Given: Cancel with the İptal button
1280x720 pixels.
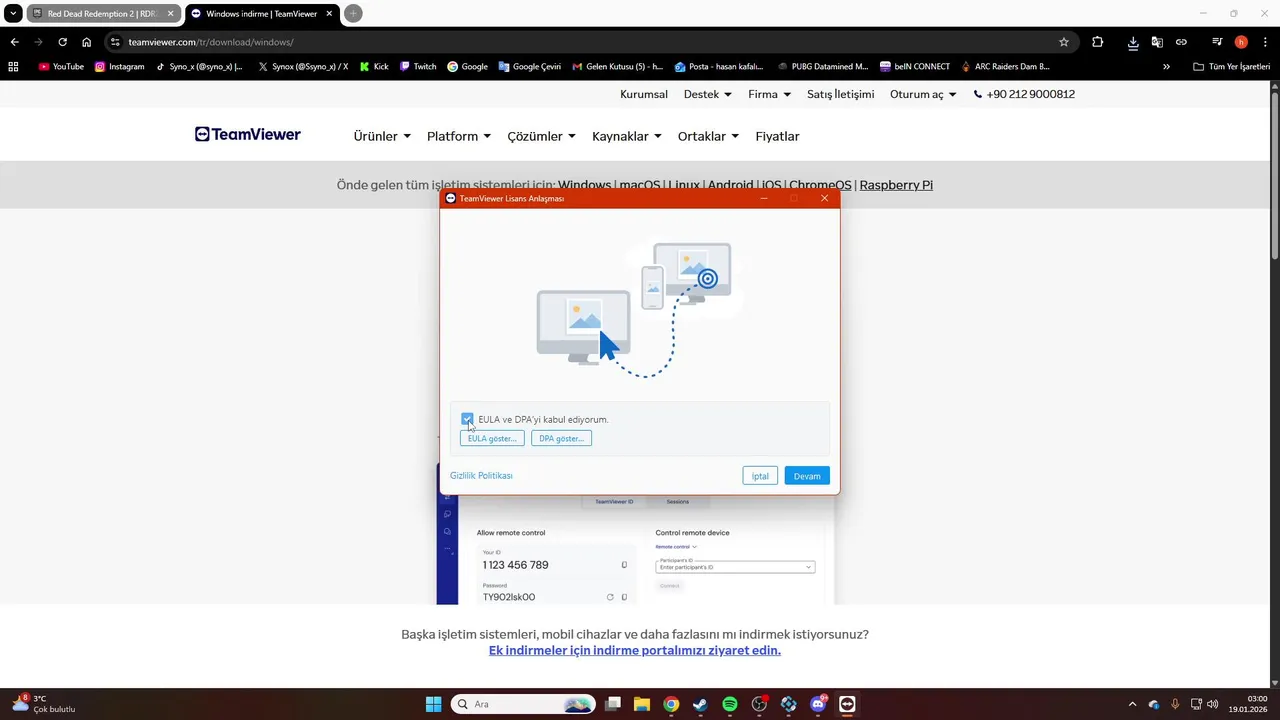Looking at the screenshot, I should (760, 476).
